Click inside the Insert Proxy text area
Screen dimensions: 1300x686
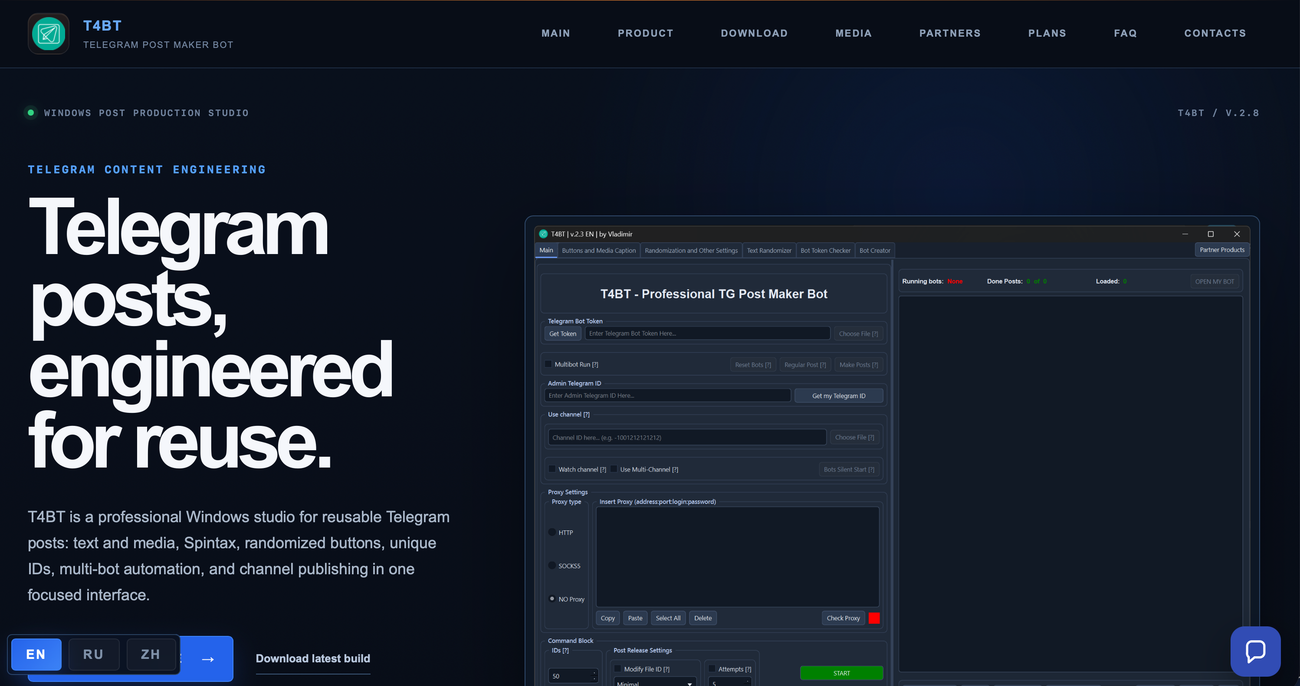point(738,556)
